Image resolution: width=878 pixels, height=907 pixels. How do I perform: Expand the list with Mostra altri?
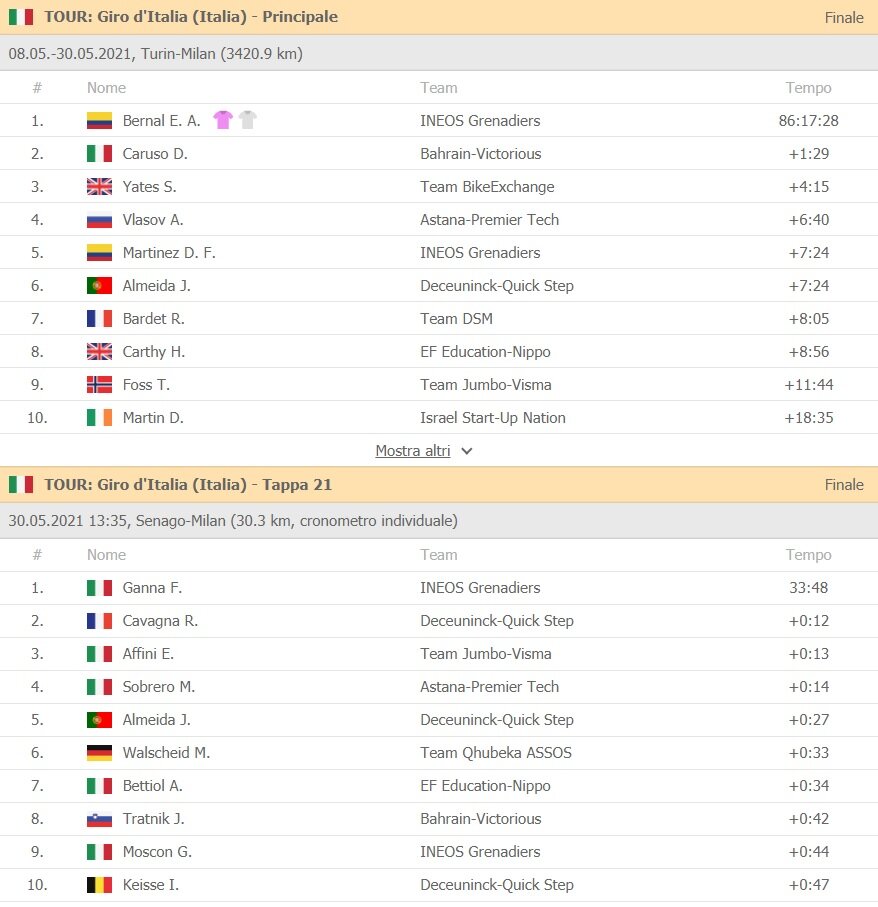[x=412, y=451]
